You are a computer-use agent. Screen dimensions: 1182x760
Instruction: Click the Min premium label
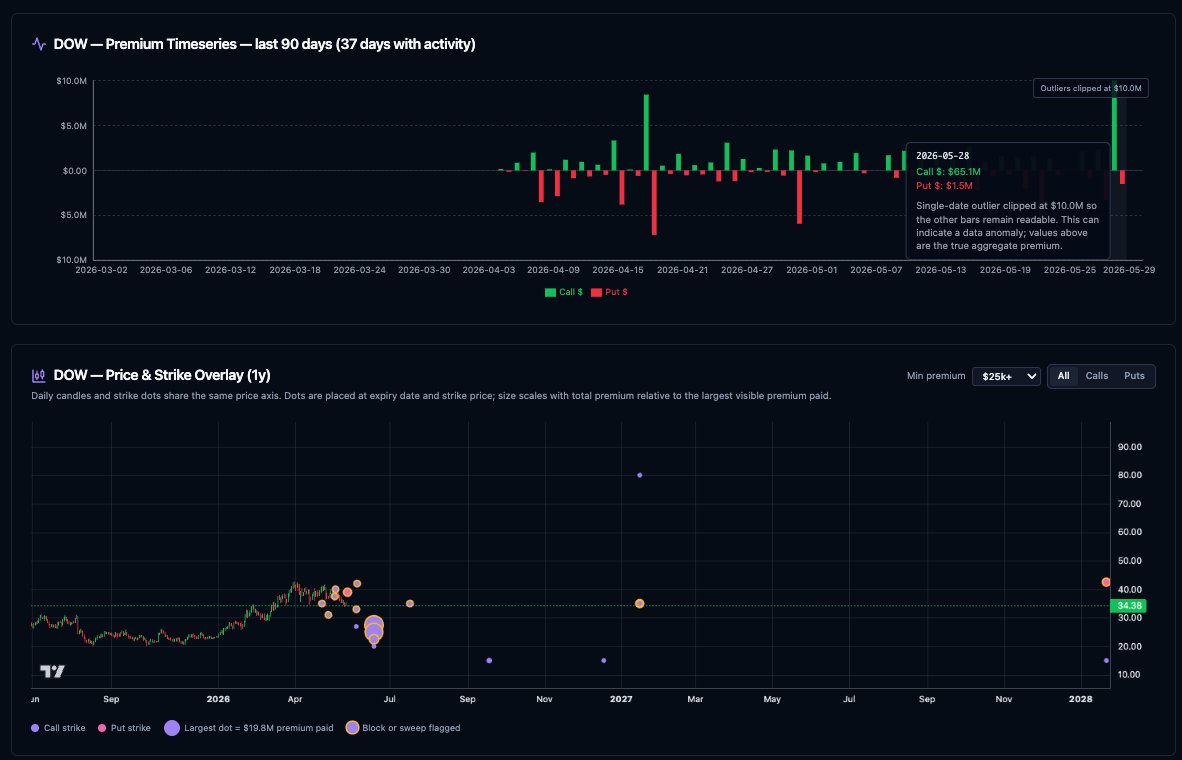(935, 375)
